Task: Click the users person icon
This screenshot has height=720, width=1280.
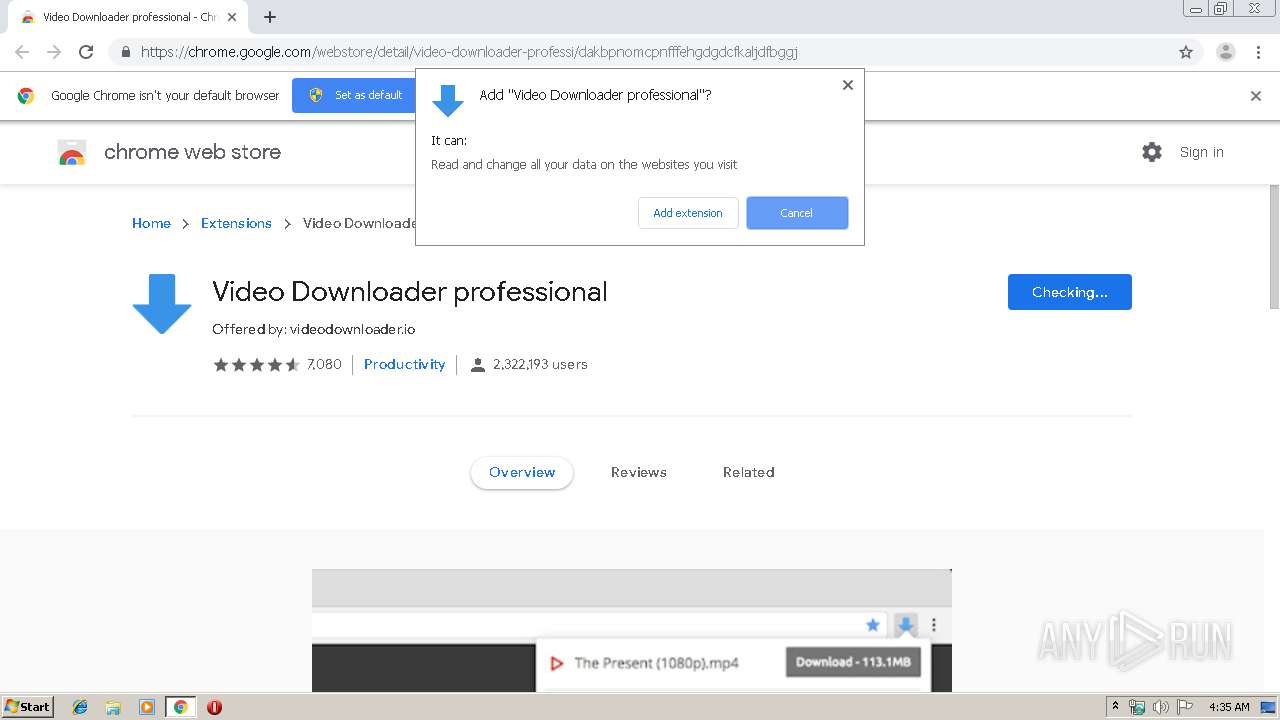Action: (x=477, y=365)
